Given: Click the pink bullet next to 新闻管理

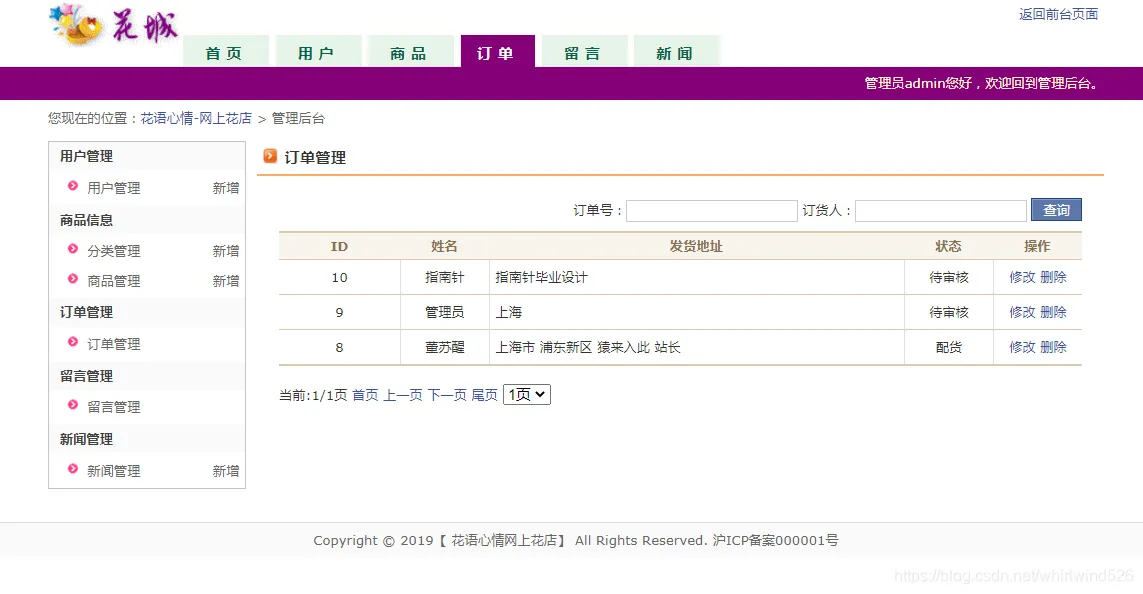Looking at the screenshot, I should 73,469.
